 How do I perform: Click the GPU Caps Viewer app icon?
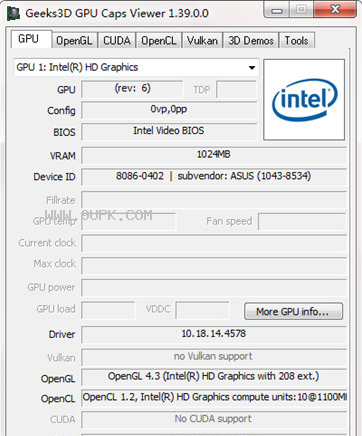pyautogui.click(x=13, y=13)
